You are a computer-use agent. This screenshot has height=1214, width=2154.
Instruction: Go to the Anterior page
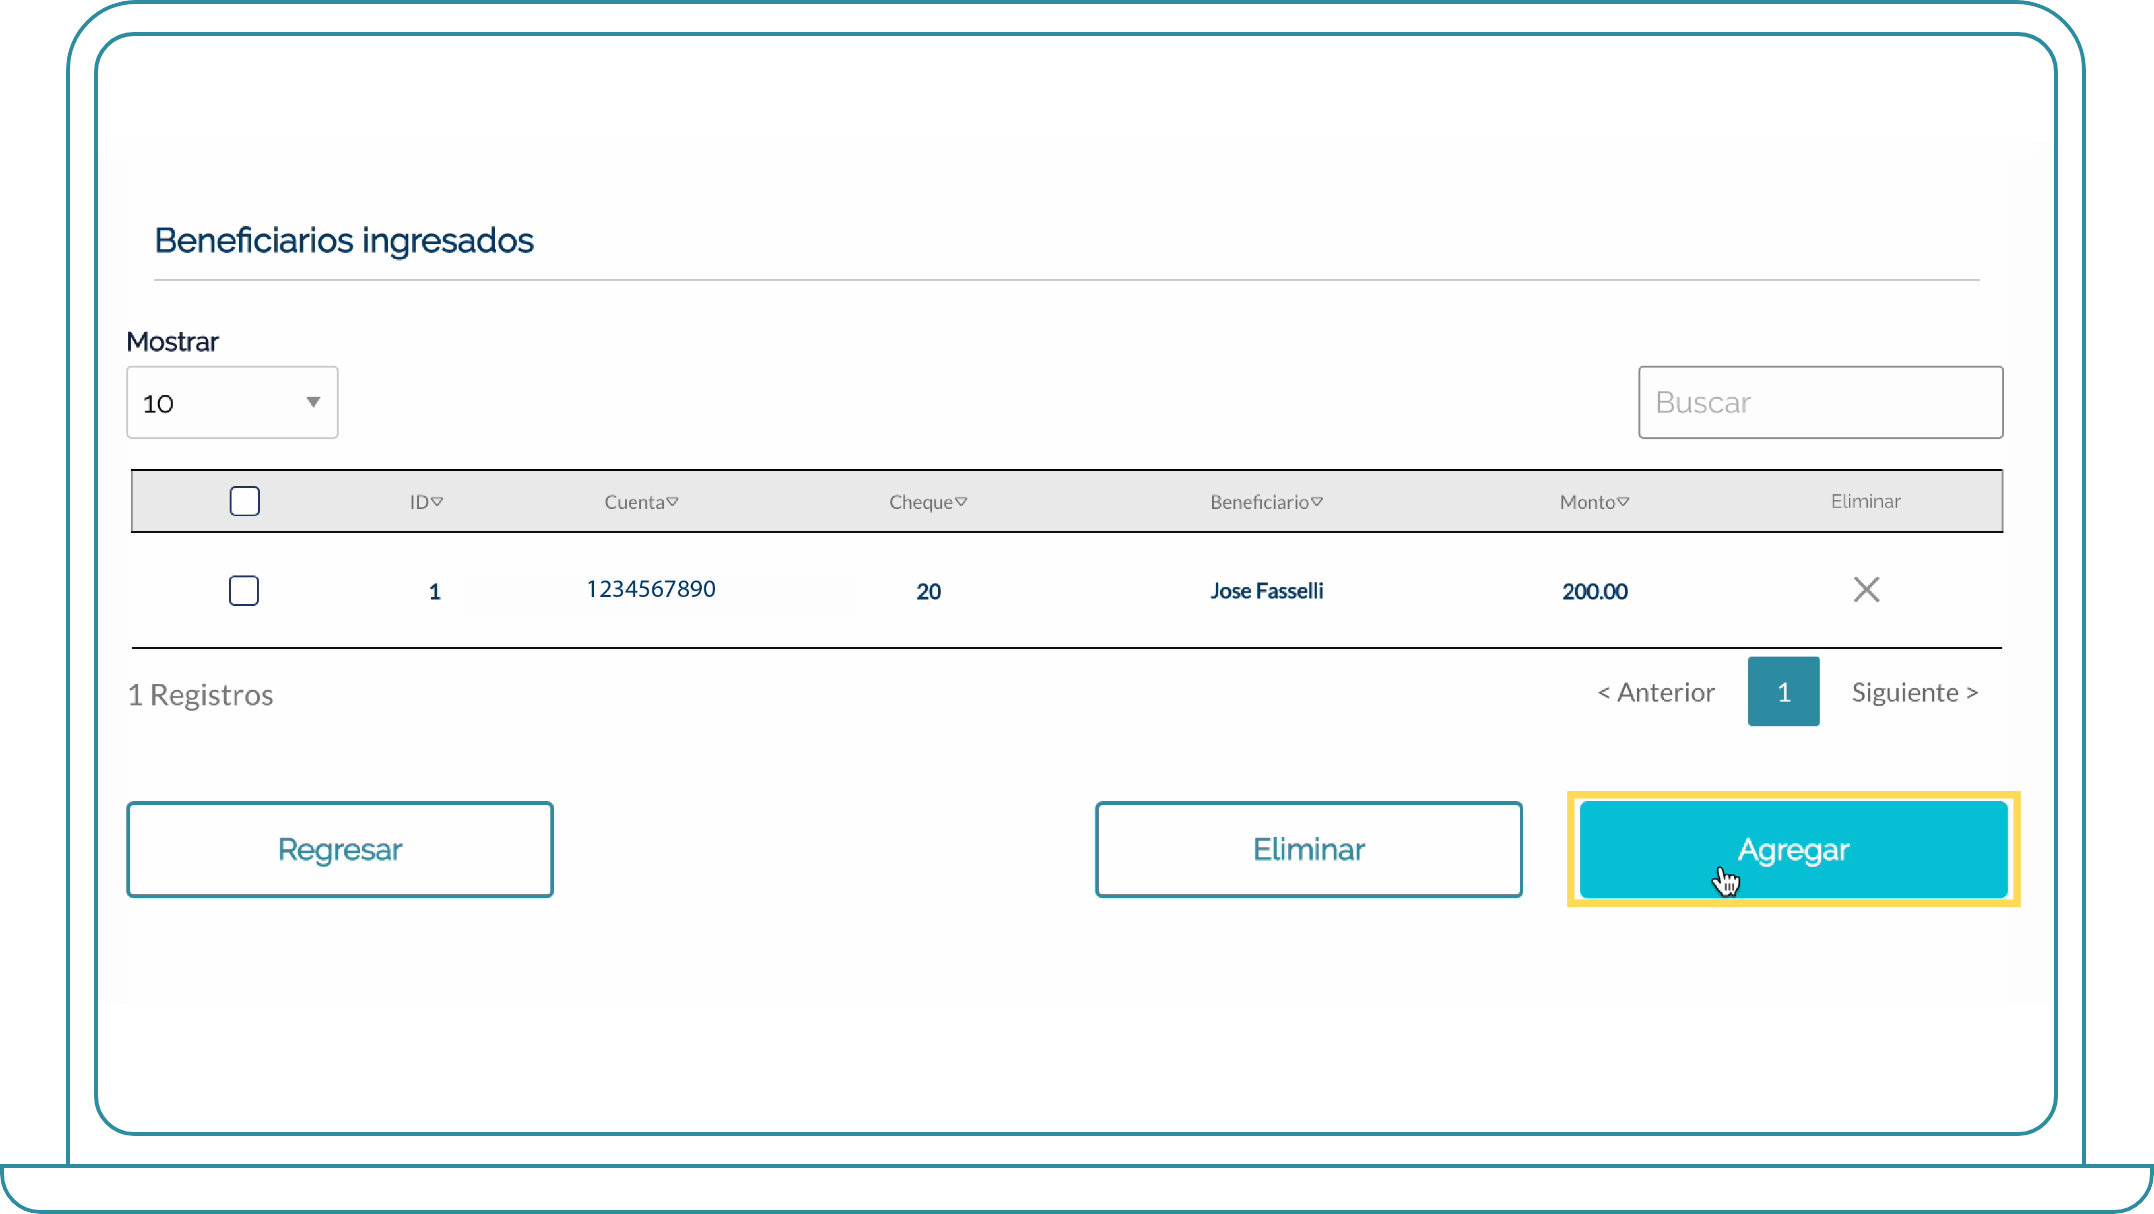coord(1656,692)
